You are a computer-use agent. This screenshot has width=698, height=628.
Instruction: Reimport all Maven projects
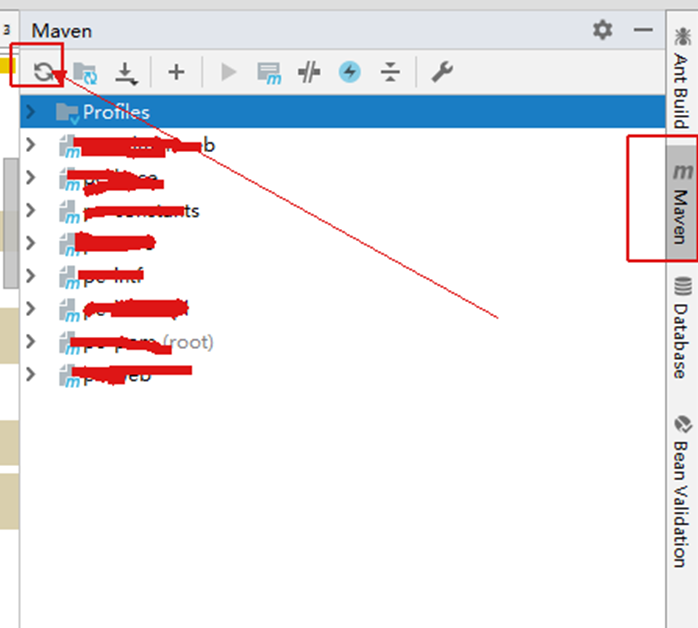pyautogui.click(x=43, y=72)
